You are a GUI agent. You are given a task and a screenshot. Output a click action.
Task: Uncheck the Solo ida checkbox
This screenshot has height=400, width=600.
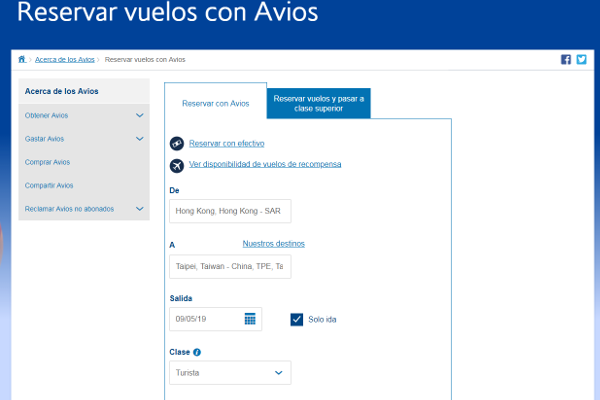click(x=297, y=319)
